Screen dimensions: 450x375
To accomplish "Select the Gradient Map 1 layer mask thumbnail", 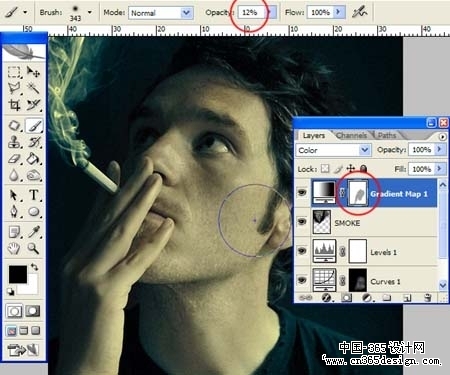I will (x=358, y=193).
